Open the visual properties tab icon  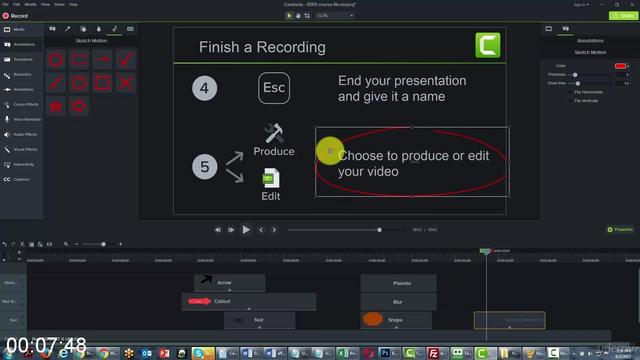pyautogui.click(x=549, y=29)
